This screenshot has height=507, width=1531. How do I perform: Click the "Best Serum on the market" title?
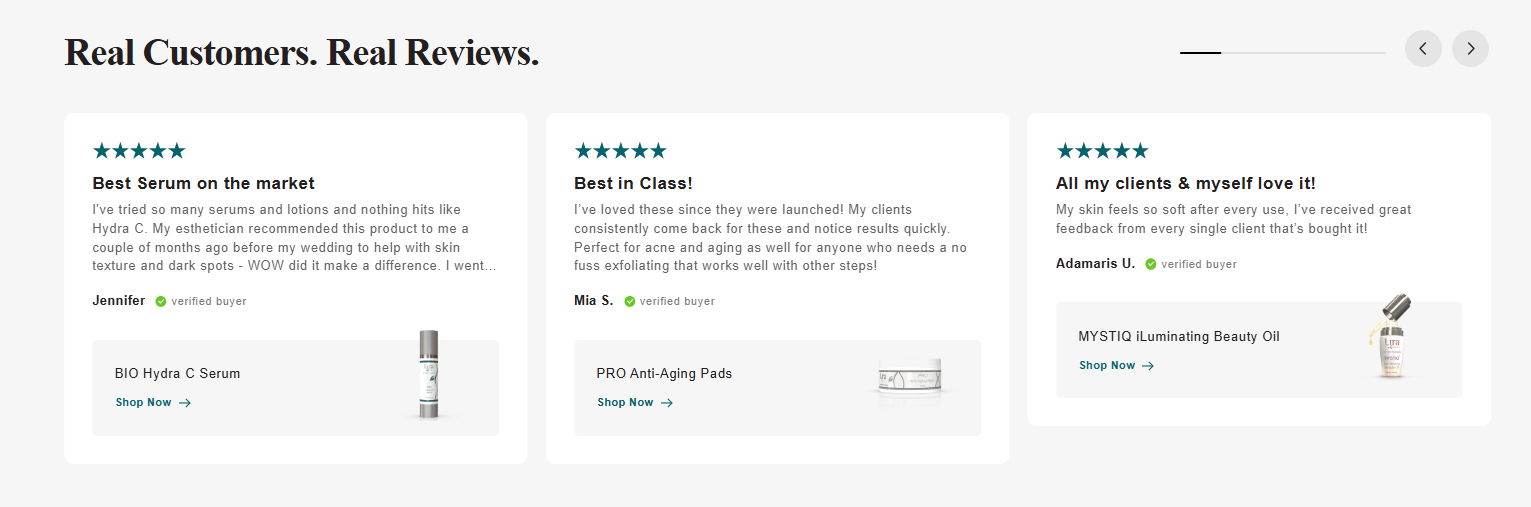[203, 183]
